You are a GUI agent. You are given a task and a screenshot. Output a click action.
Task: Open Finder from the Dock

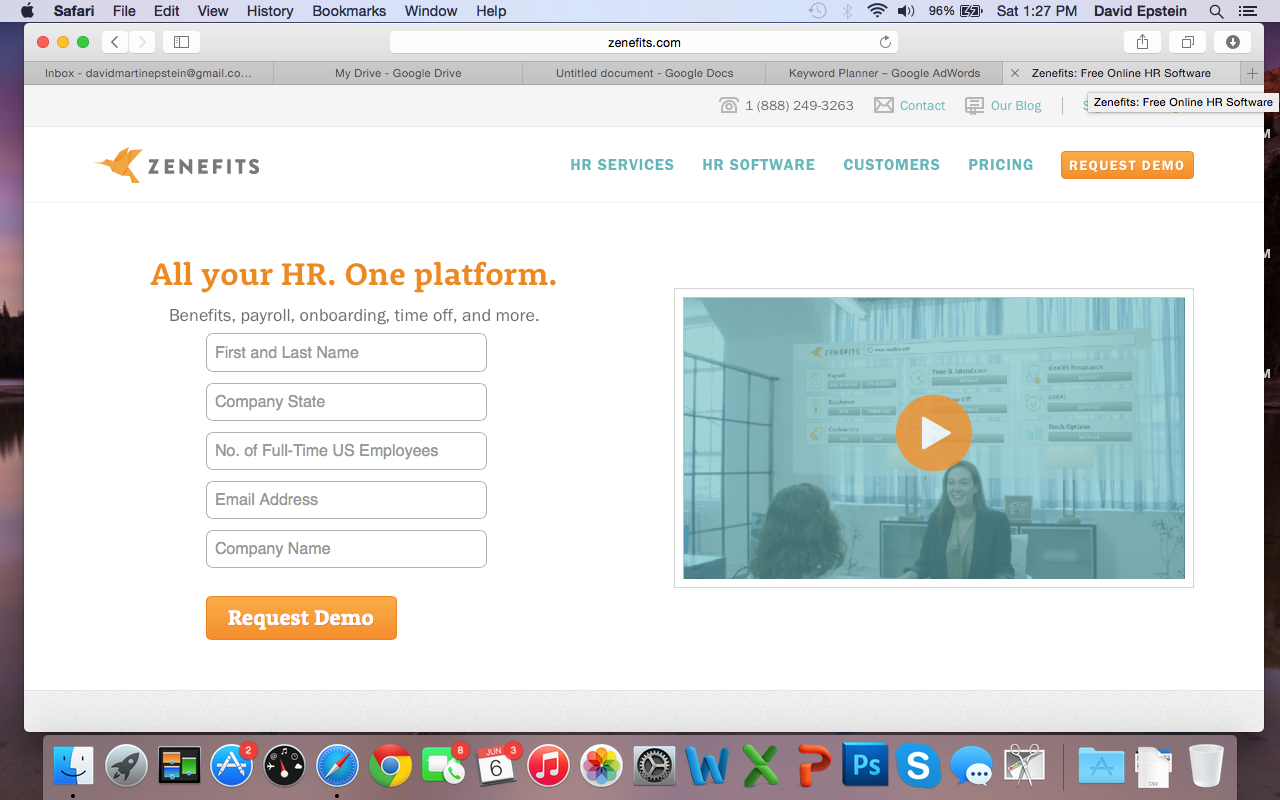click(73, 767)
